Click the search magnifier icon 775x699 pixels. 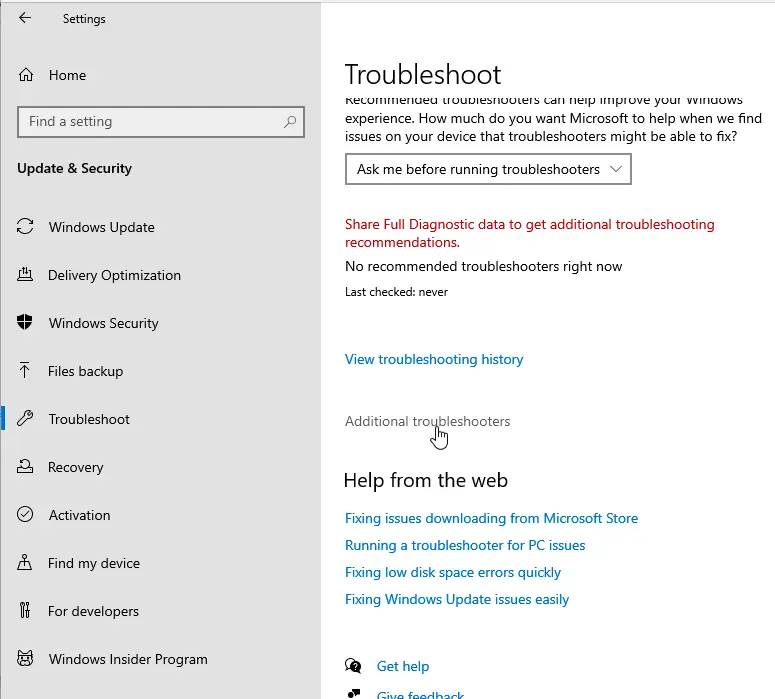coord(290,122)
